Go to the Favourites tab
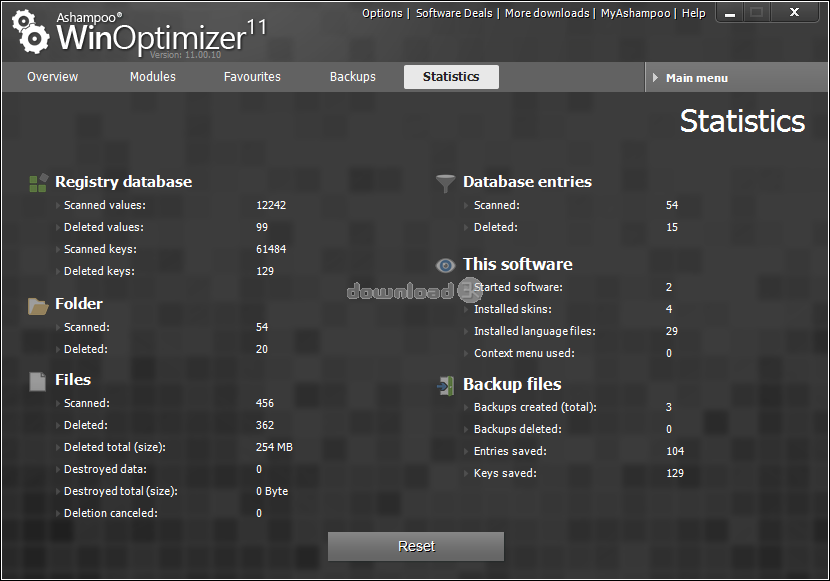Image resolution: width=830 pixels, height=581 pixels. coord(252,77)
